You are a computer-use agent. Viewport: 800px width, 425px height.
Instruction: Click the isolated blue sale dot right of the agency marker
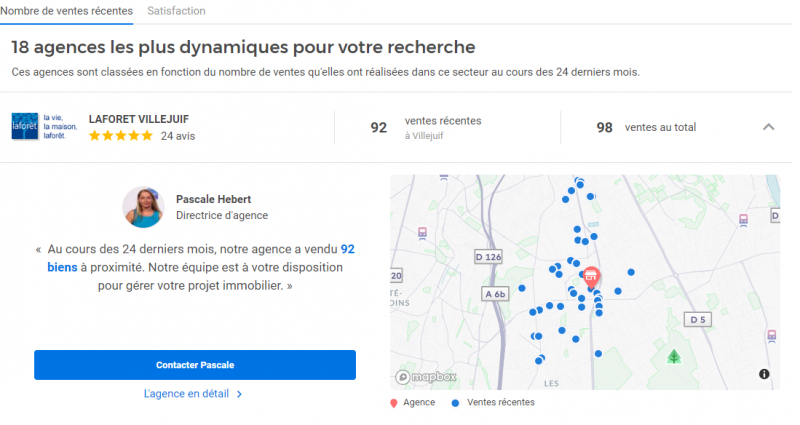pyautogui.click(x=630, y=272)
